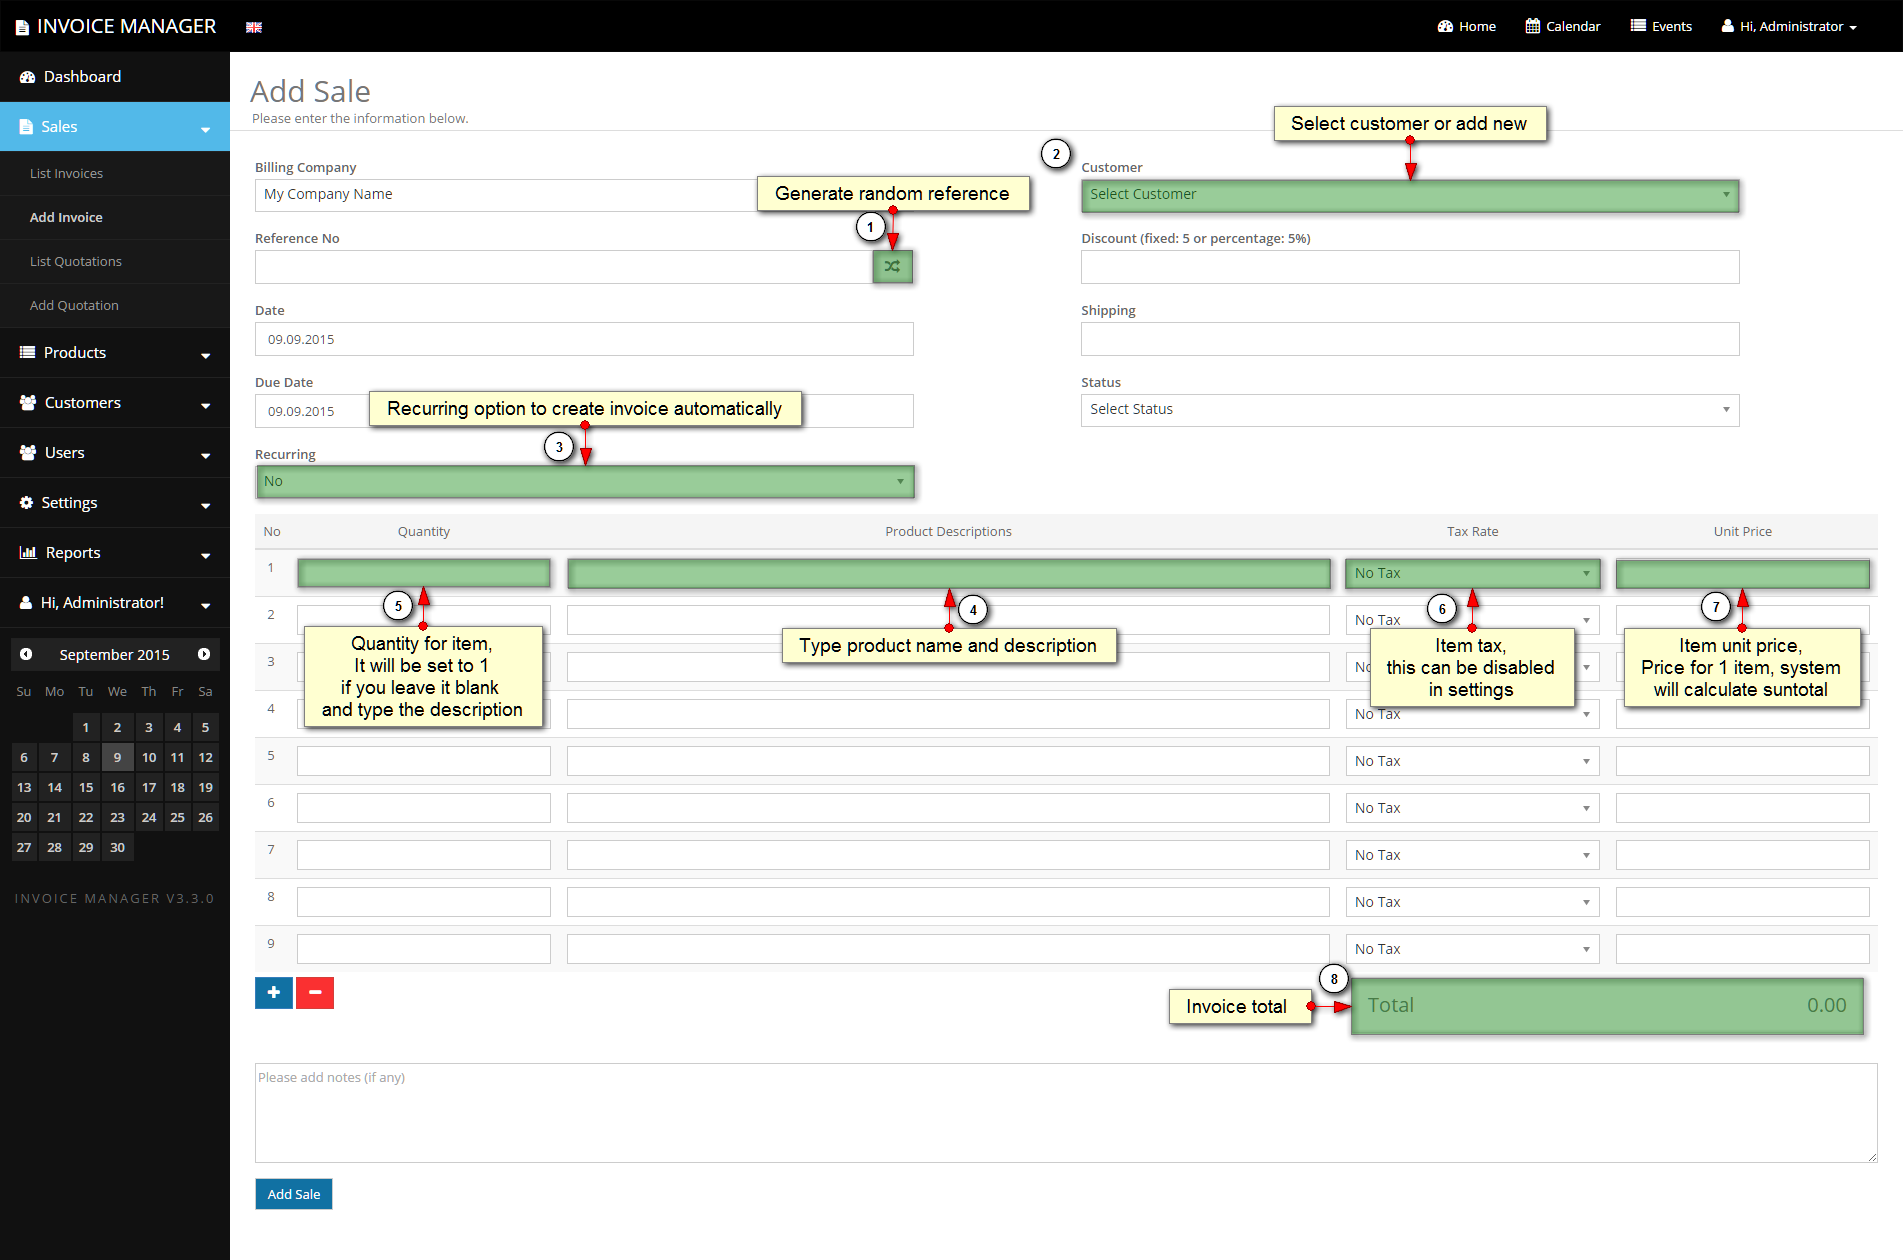Click the red minus remove row button
Screen dimensions: 1903x1260
[315, 993]
